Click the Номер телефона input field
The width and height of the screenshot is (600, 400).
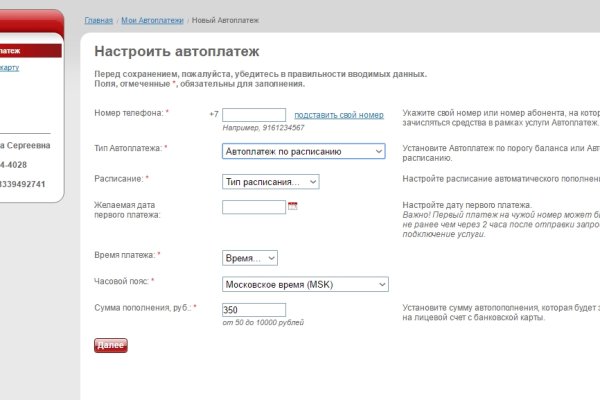(254, 115)
